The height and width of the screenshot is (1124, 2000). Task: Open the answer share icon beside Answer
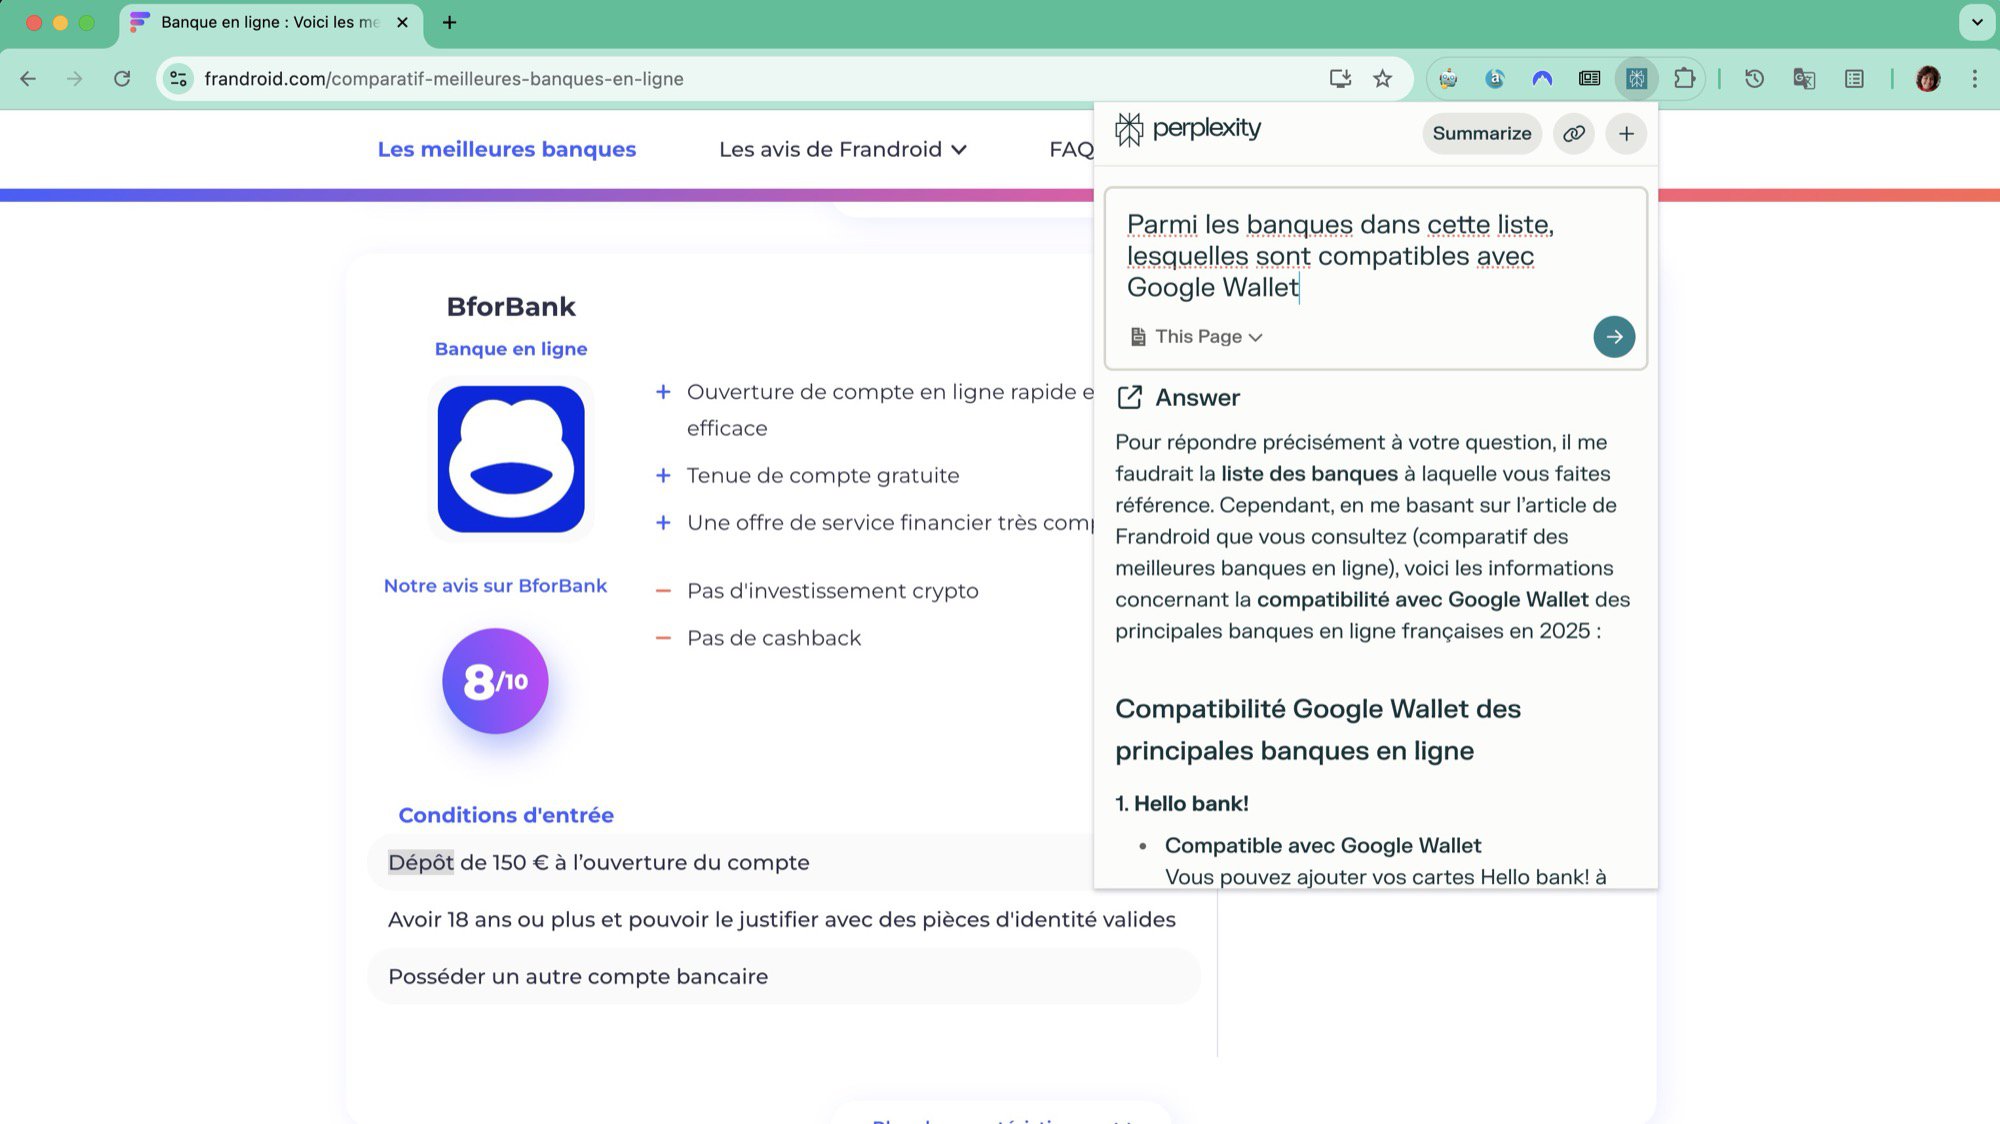point(1129,397)
